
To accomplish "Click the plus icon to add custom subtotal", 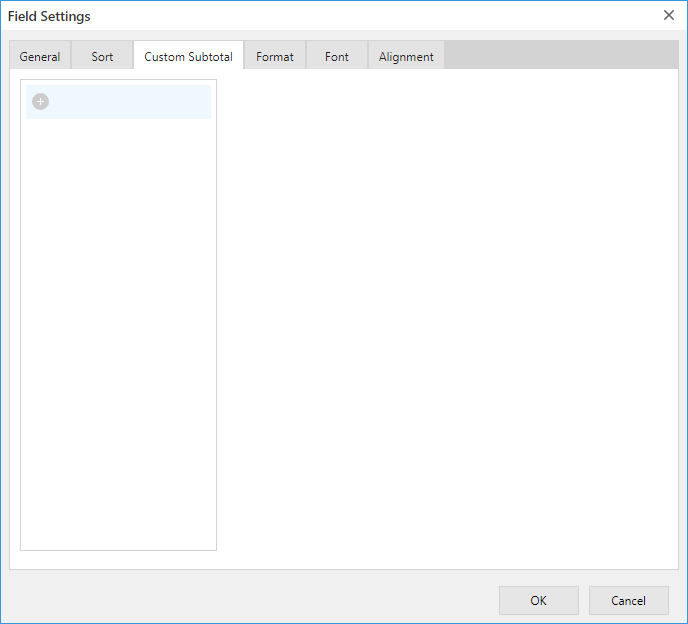I will pos(40,102).
